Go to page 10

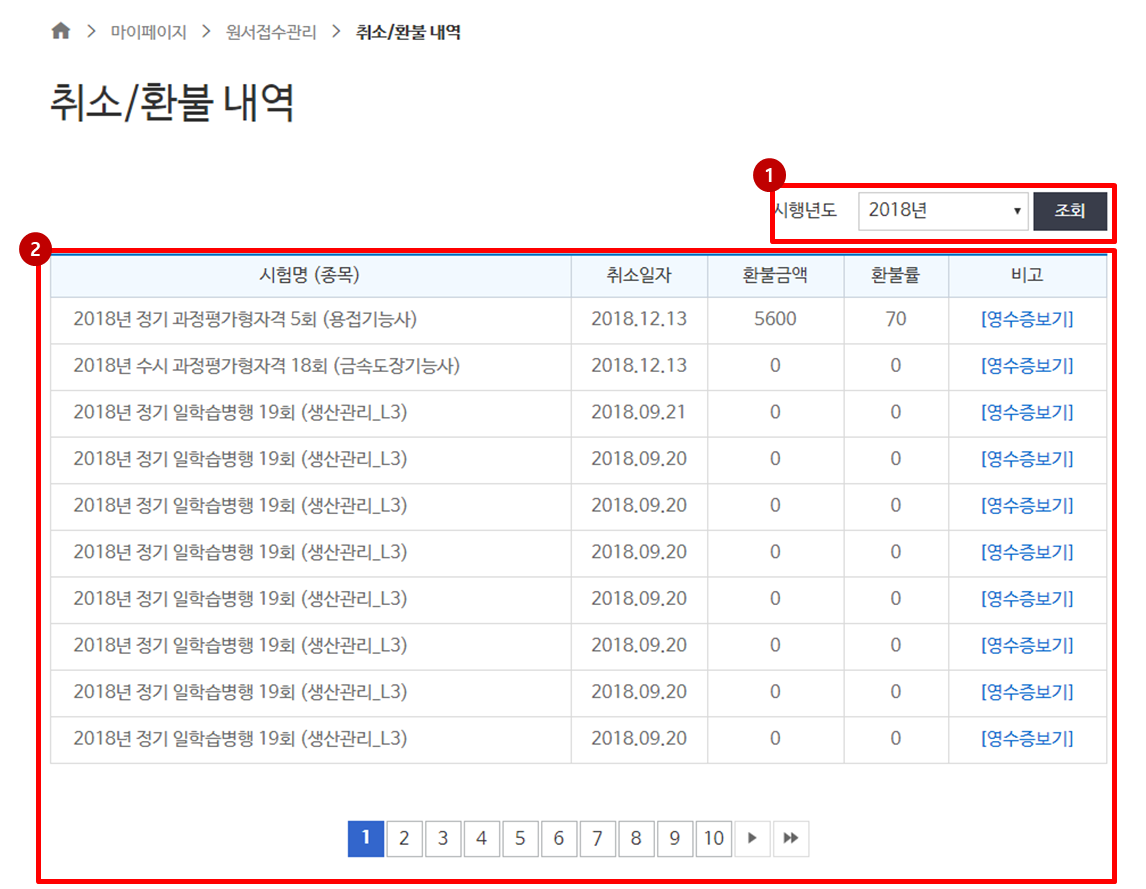click(x=714, y=838)
